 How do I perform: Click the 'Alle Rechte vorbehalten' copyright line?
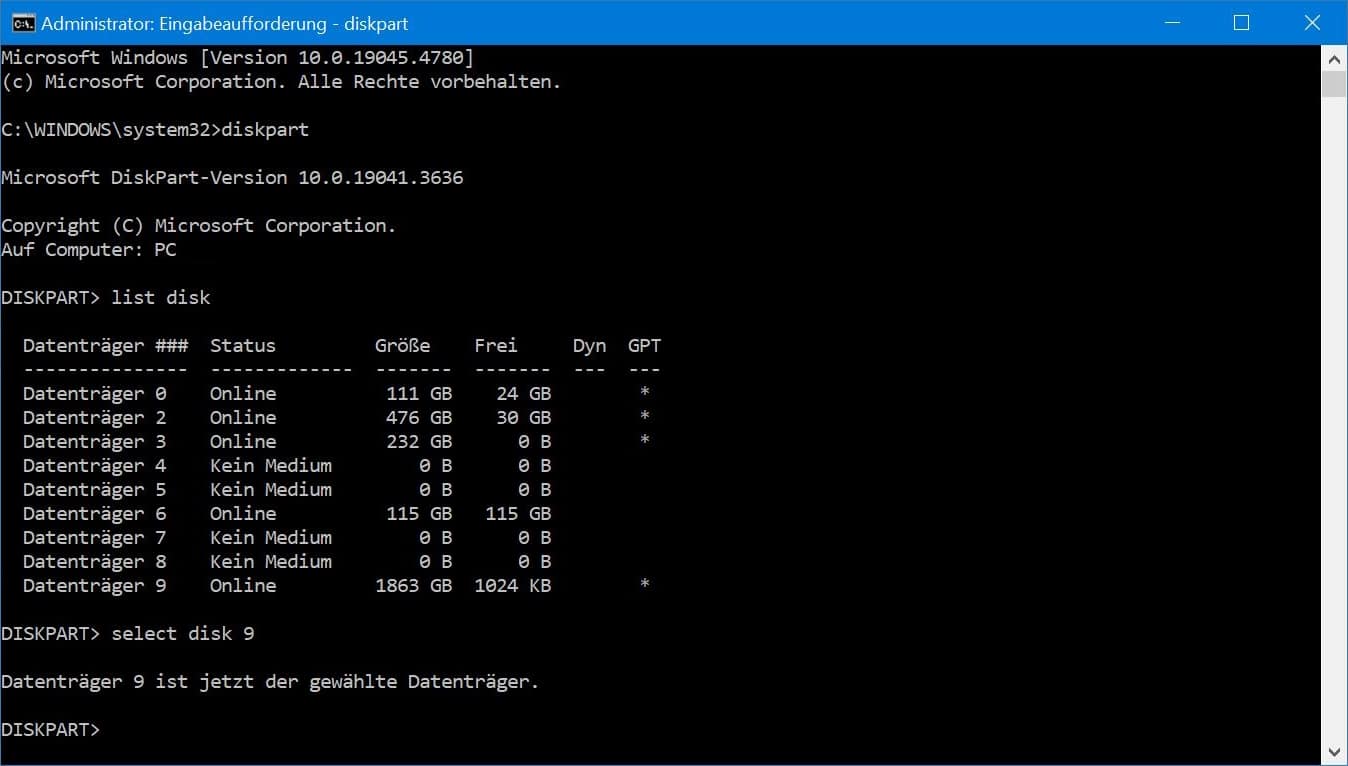coord(281,82)
